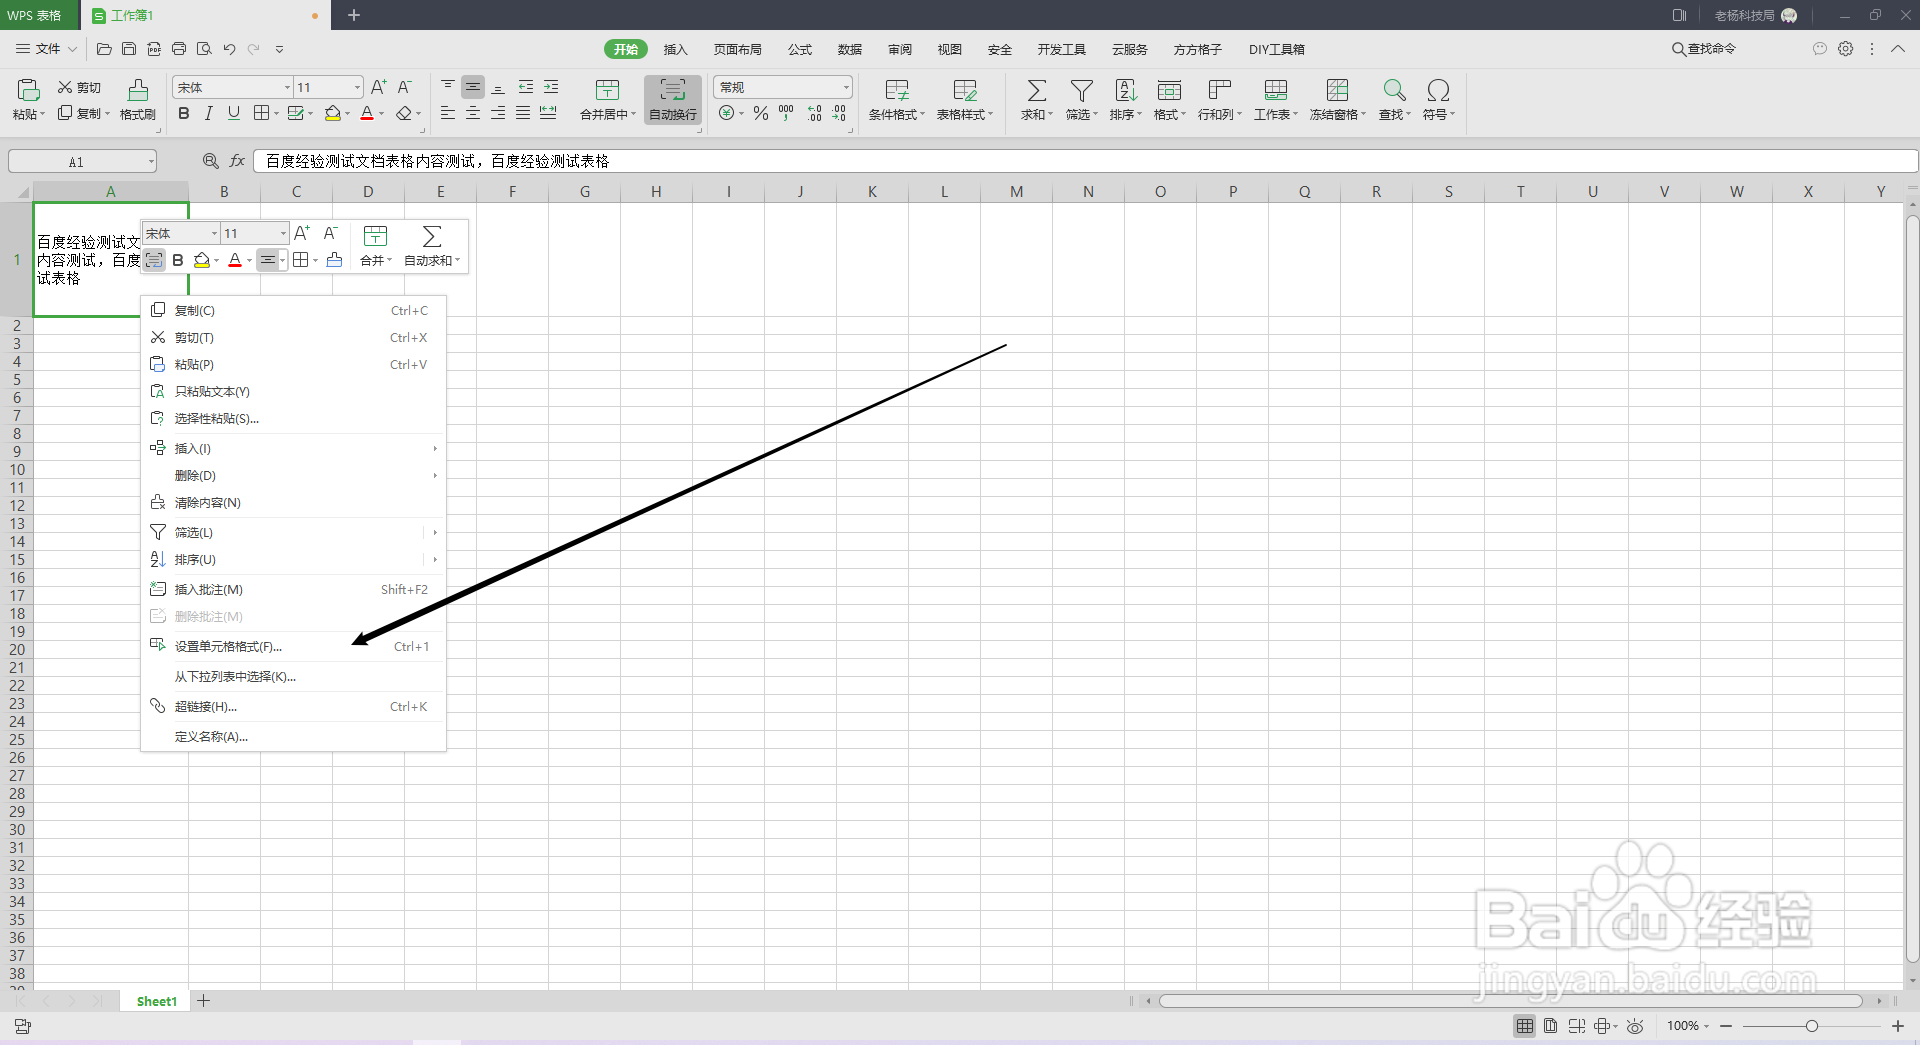This screenshot has height=1045, width=1920.
Task: Click the Filter funnel icon in ribbon
Action: coord(1081,90)
